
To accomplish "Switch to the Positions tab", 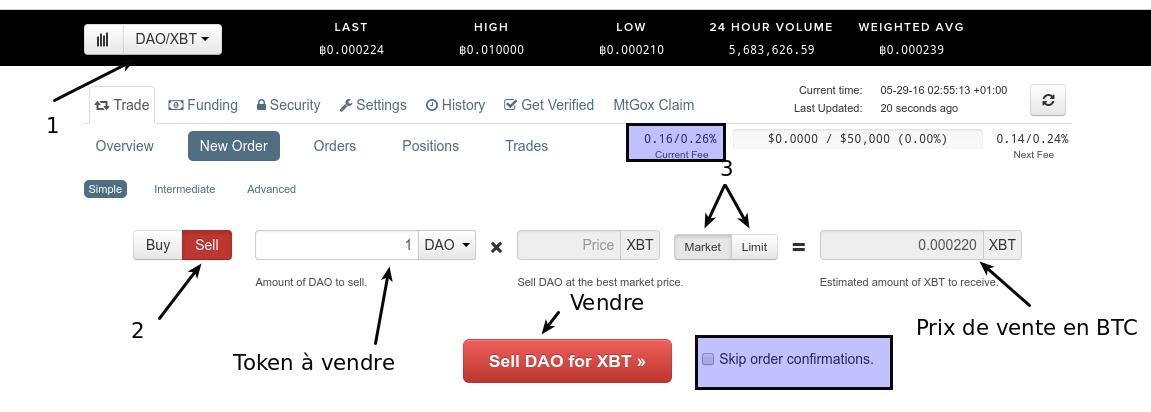I will [x=430, y=145].
